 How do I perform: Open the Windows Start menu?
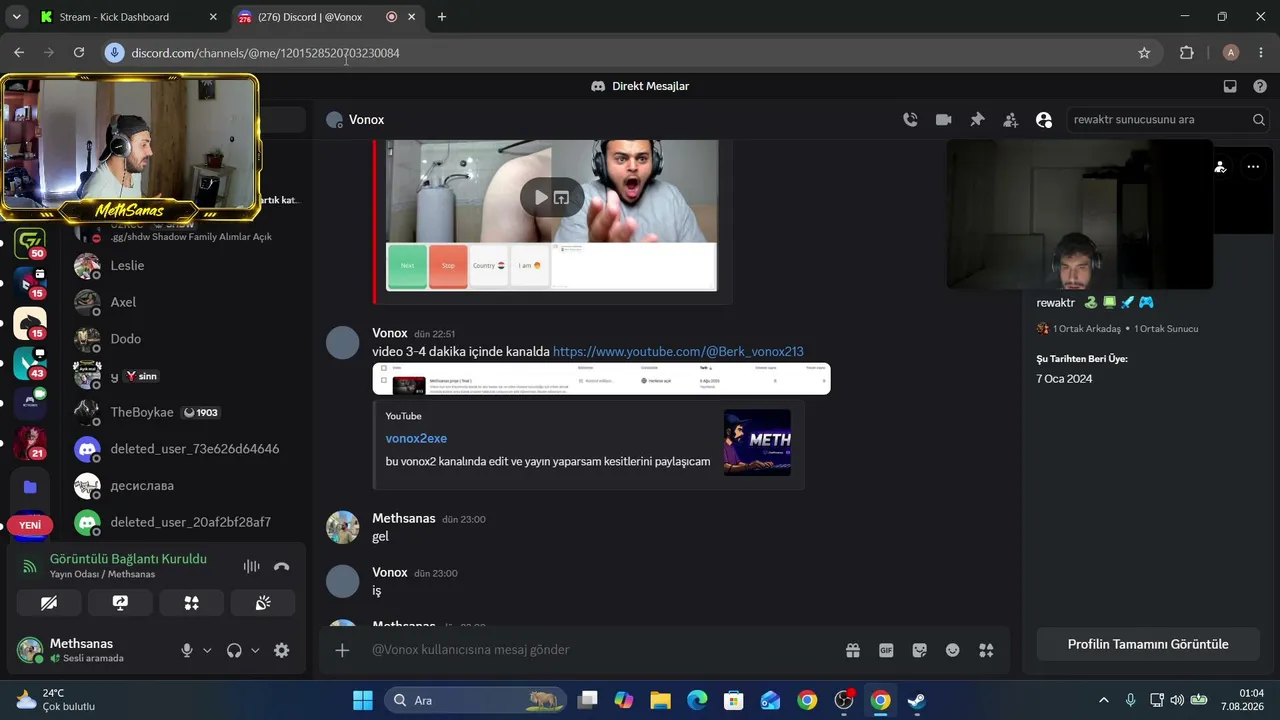tap(362, 700)
